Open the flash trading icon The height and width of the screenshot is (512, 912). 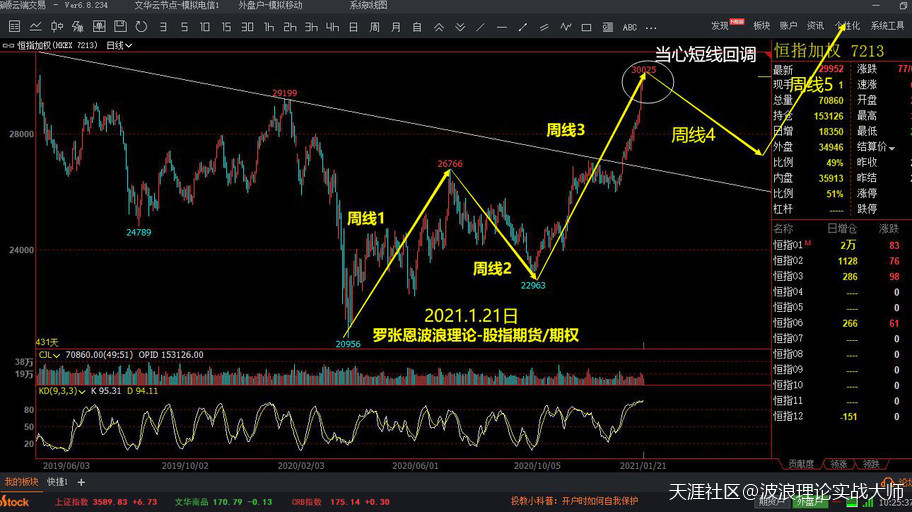tap(77, 27)
